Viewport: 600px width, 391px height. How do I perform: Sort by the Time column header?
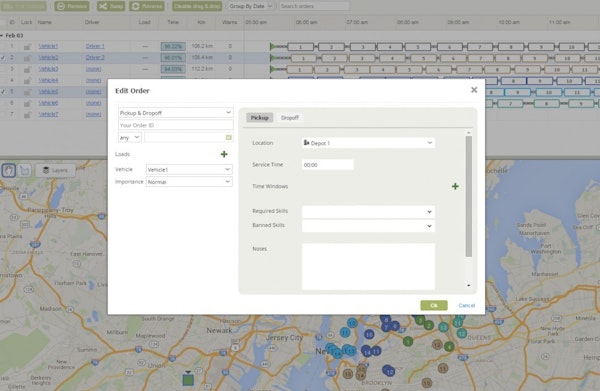pyautogui.click(x=173, y=22)
